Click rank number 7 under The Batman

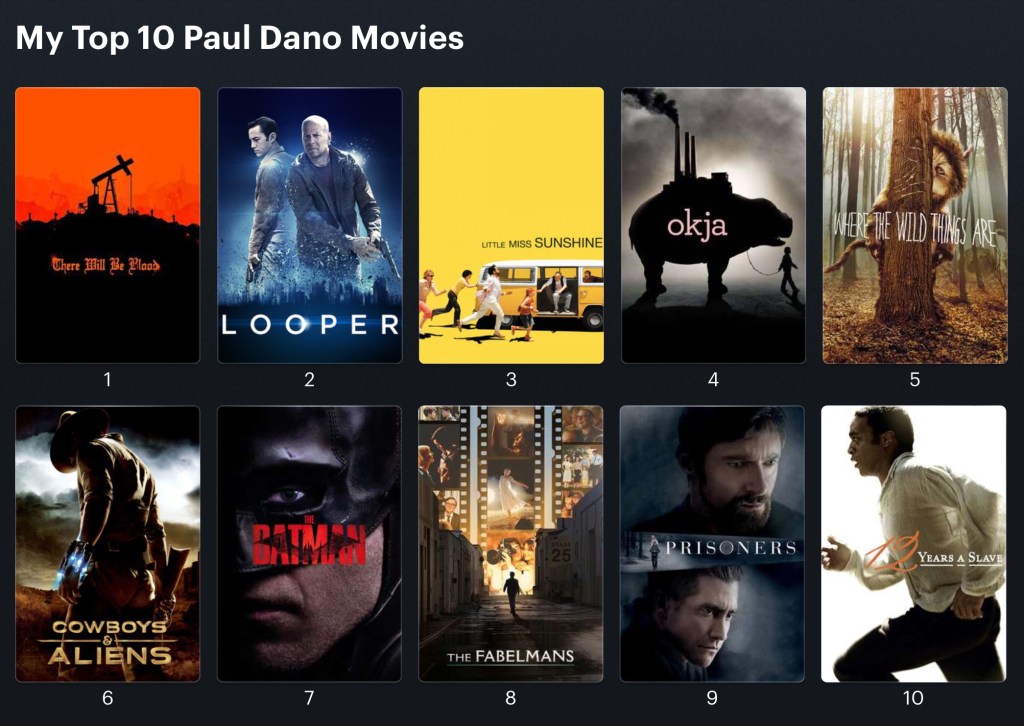pos(310,698)
